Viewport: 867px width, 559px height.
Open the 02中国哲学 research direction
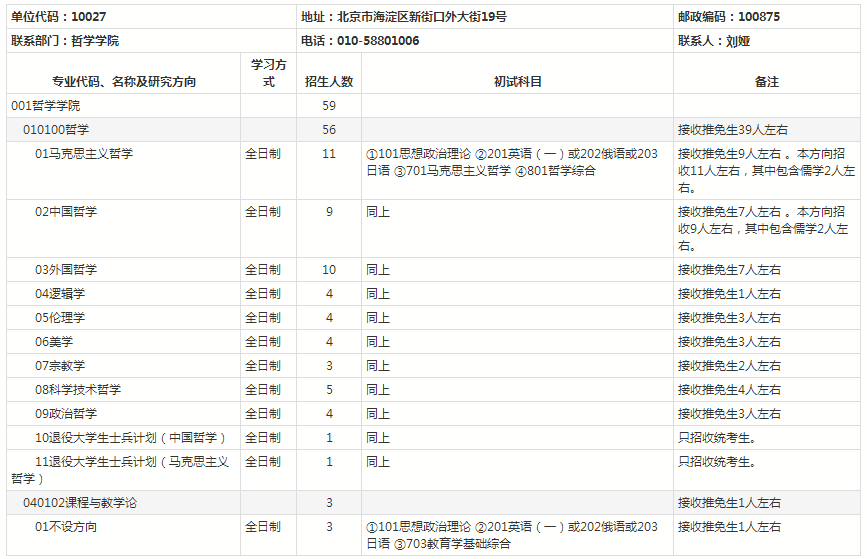[x=66, y=212]
